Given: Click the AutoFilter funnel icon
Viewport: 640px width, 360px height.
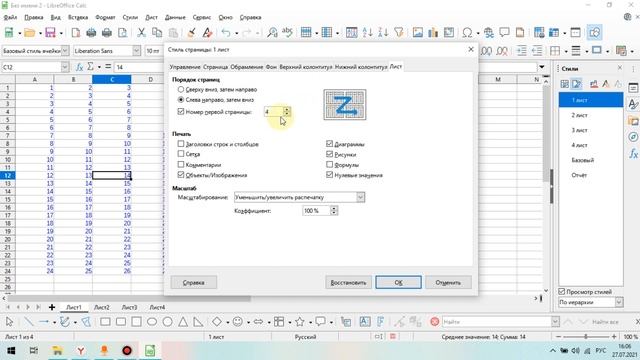Looking at the screenshot, I should pos(399,33).
